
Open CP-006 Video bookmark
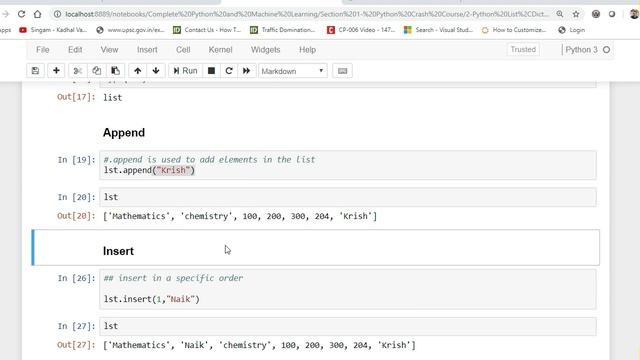click(x=361, y=30)
